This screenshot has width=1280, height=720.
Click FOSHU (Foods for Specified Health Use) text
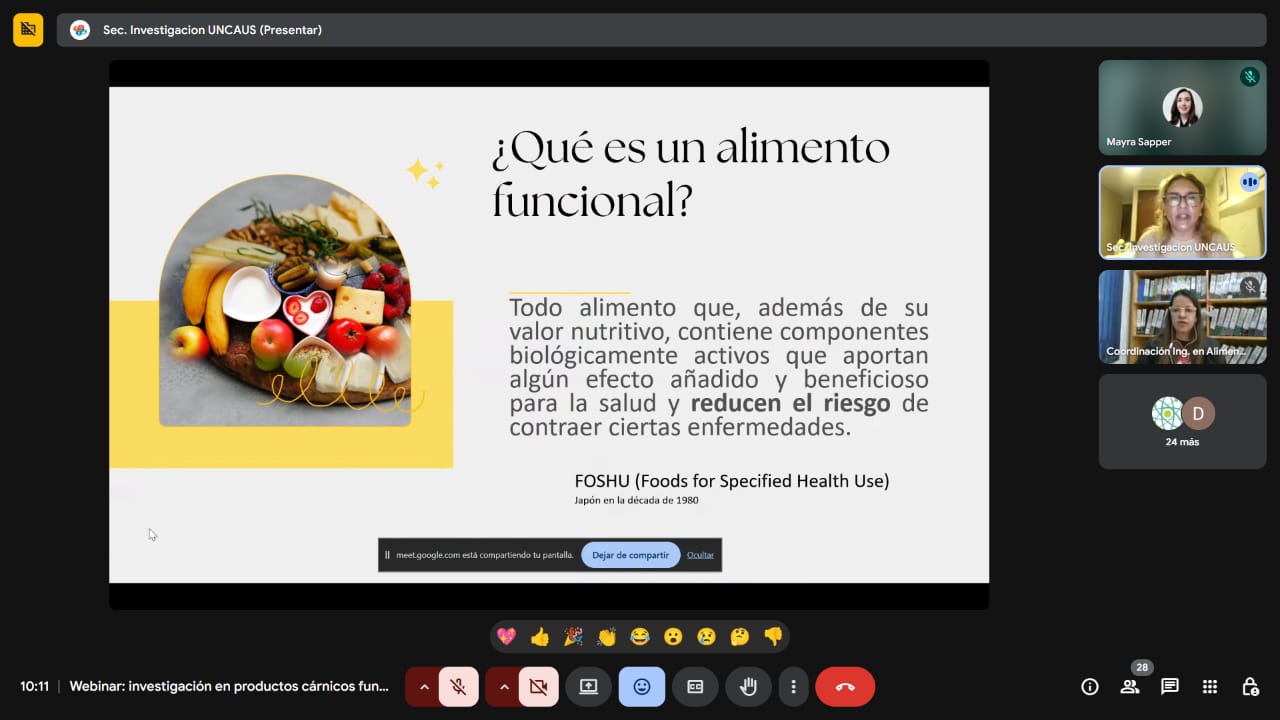(732, 481)
